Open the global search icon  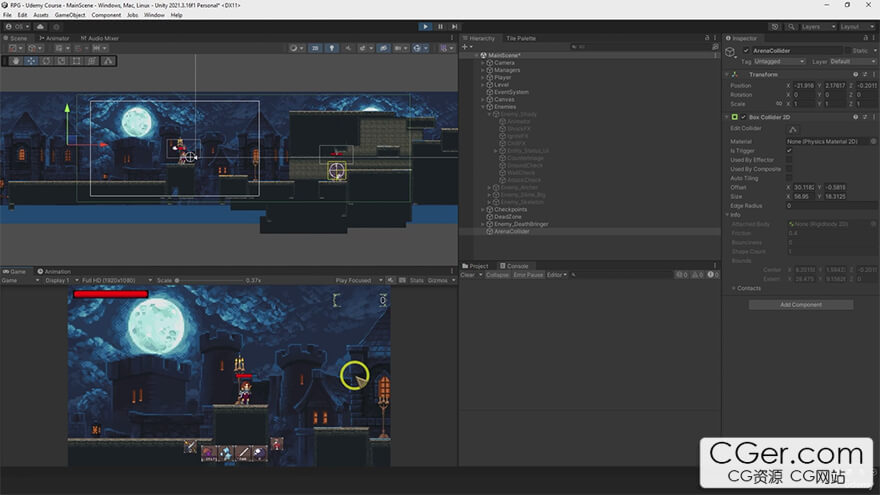[791, 26]
